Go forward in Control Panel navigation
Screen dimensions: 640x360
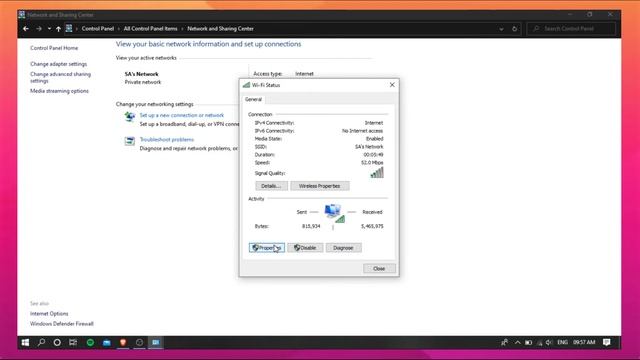coord(39,29)
